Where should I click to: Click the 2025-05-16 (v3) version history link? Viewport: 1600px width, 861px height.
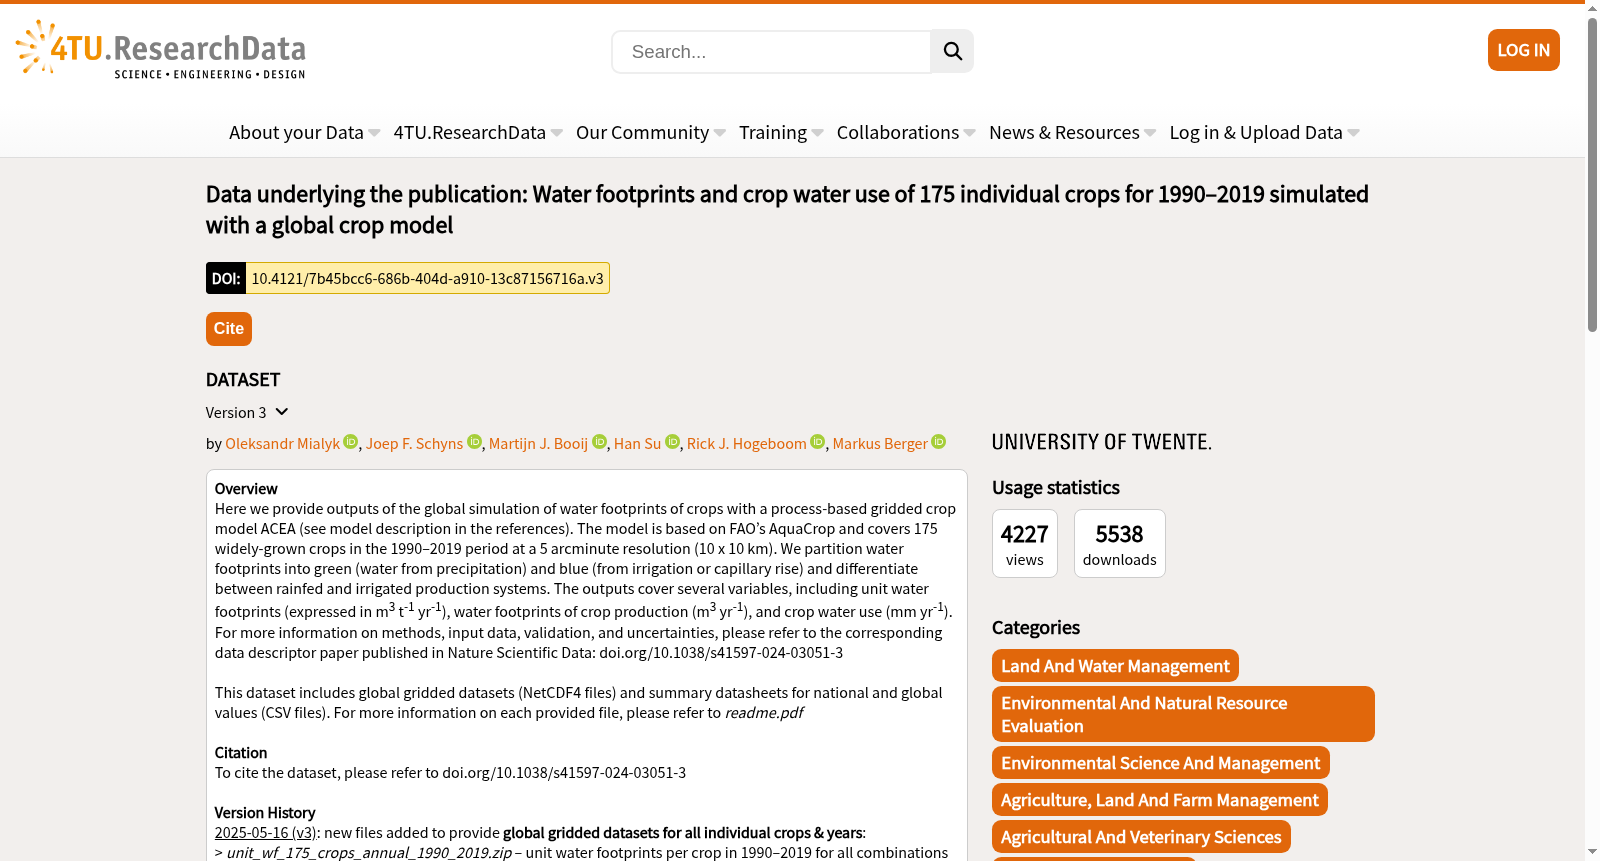pos(265,833)
